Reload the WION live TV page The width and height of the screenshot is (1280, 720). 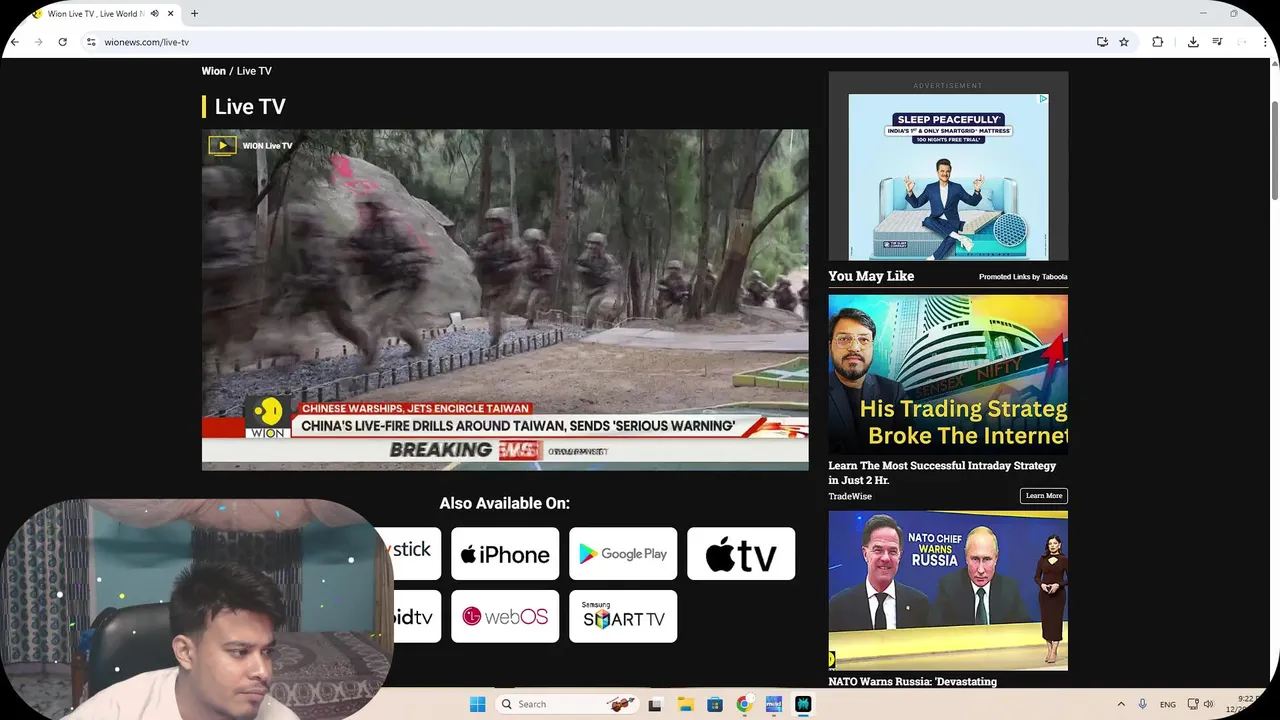point(62,42)
